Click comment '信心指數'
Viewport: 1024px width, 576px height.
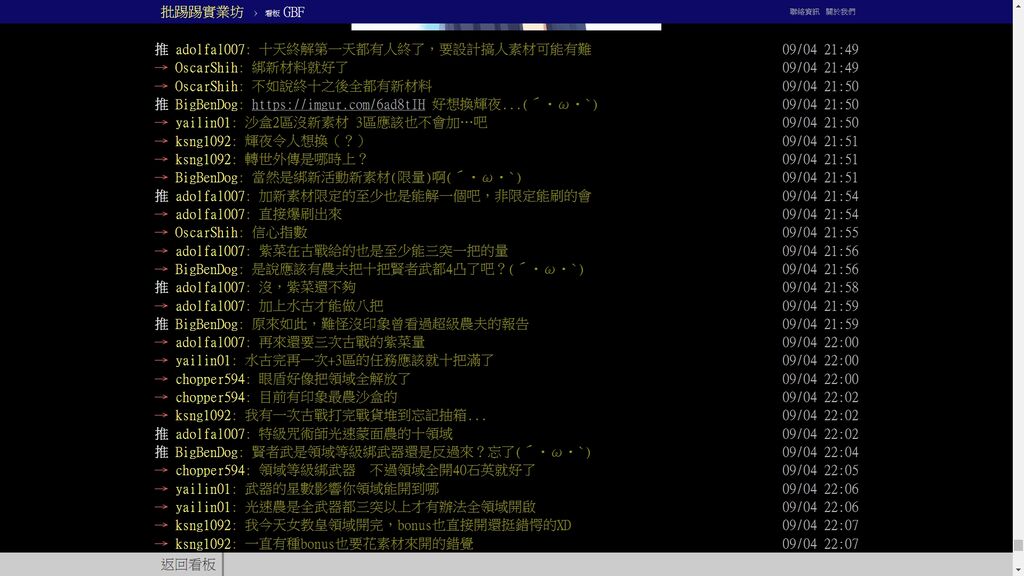[280, 232]
